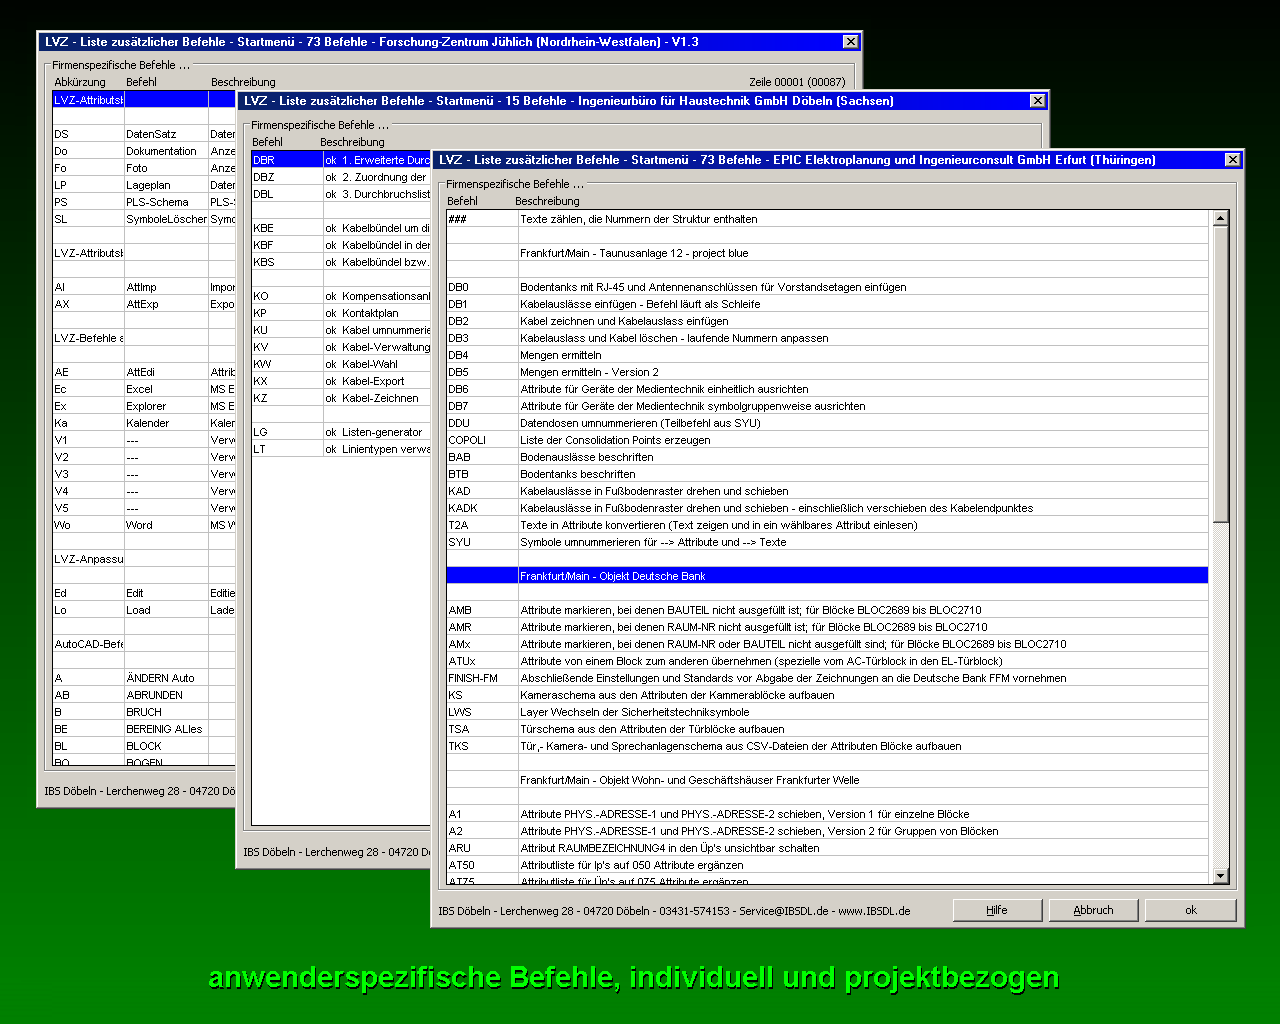Click the scrollbar up arrow in Erfurt list

[x=1220, y=218]
